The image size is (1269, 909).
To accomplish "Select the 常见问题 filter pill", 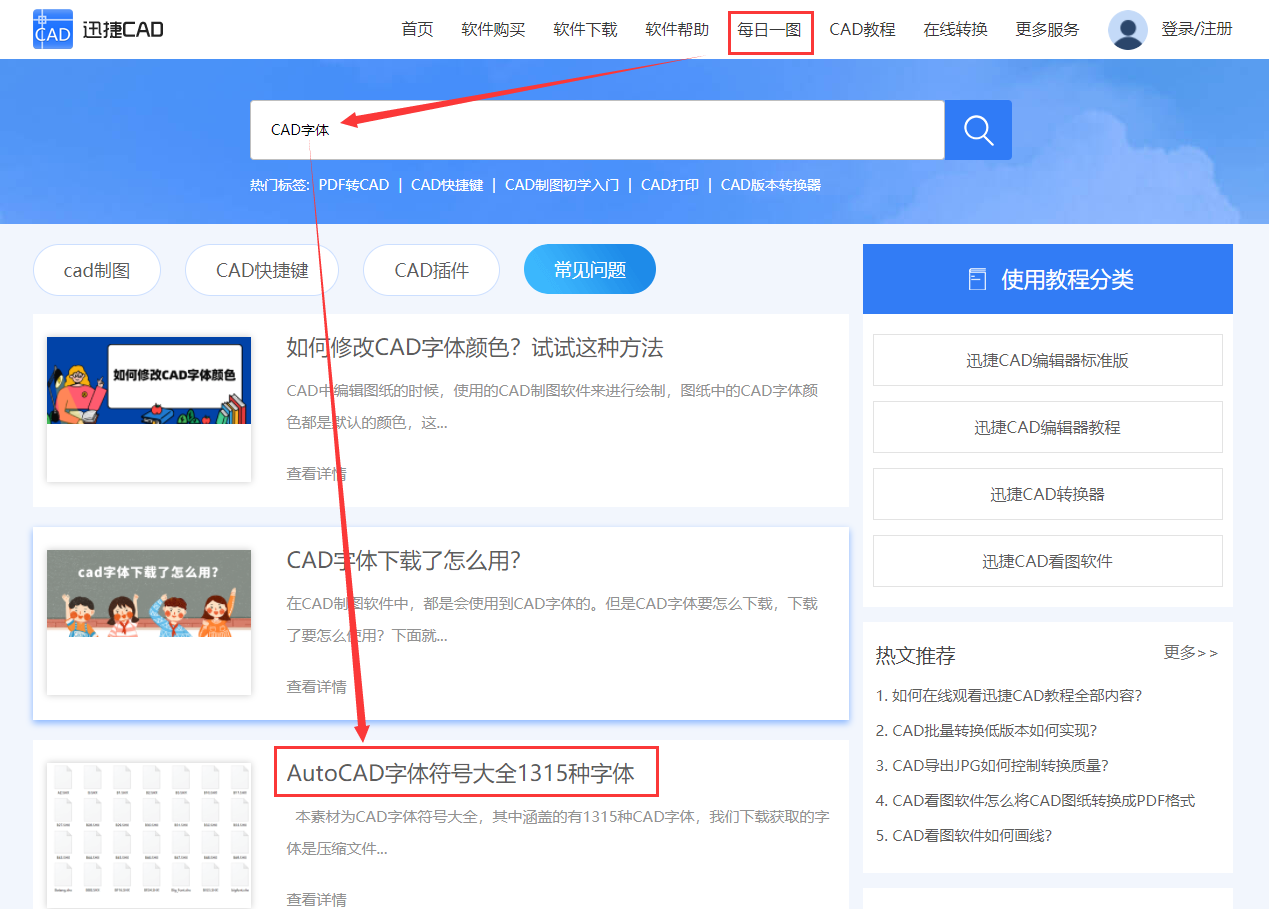I will click(589, 268).
